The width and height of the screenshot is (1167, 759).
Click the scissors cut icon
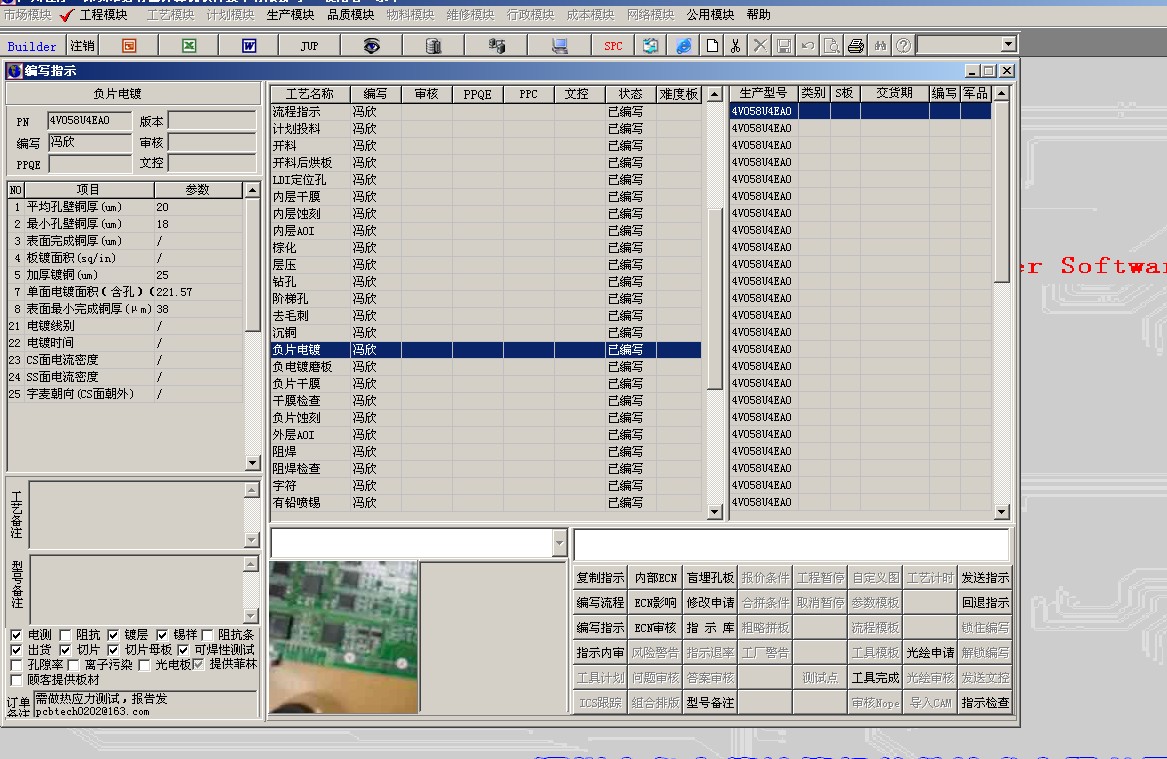click(735, 46)
